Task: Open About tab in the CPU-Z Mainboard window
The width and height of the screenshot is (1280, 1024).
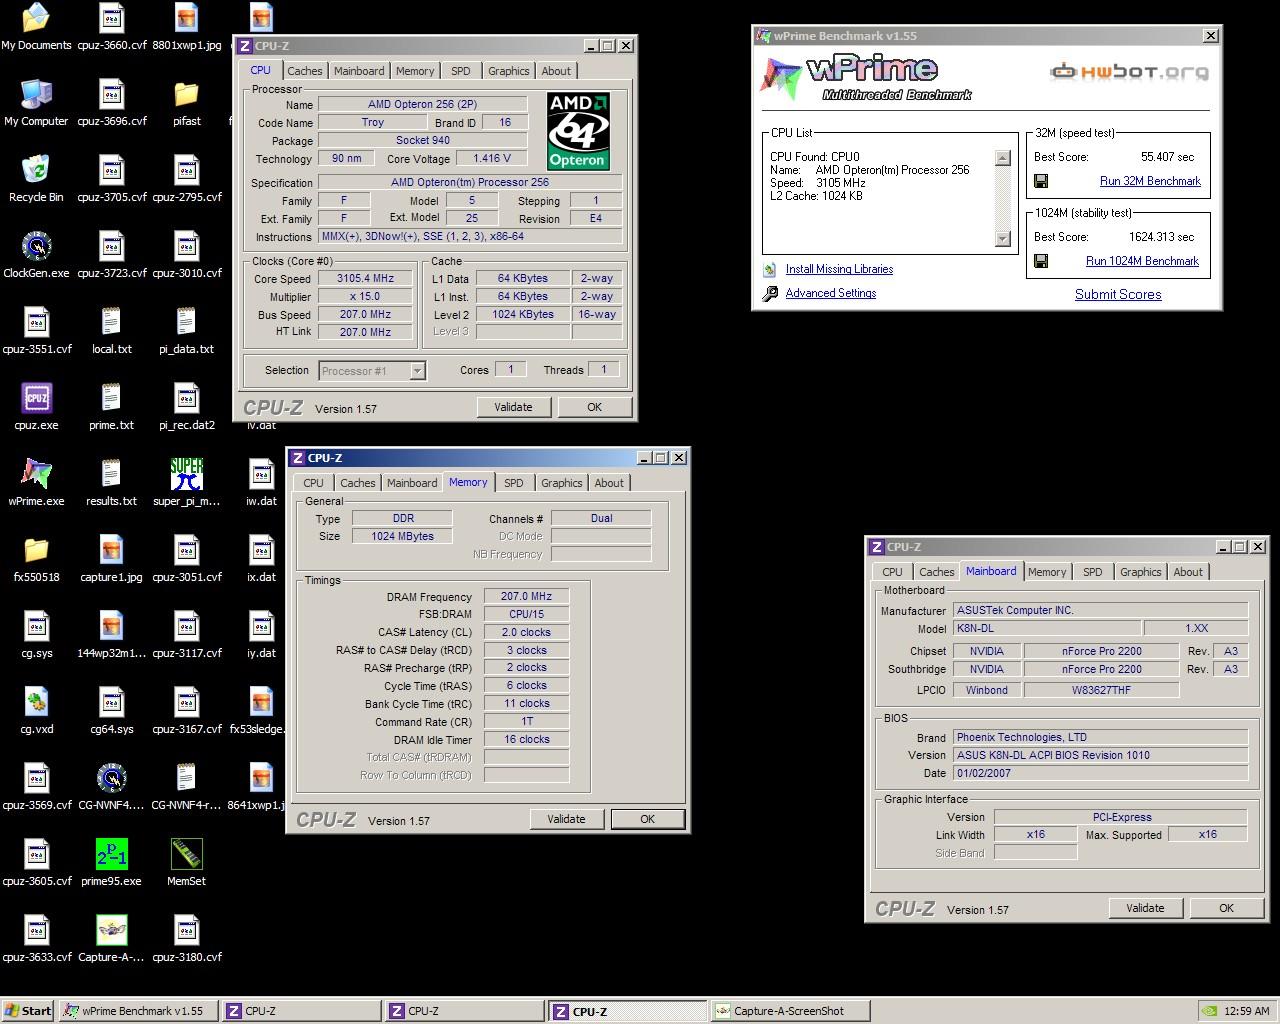Action: pos(1188,572)
